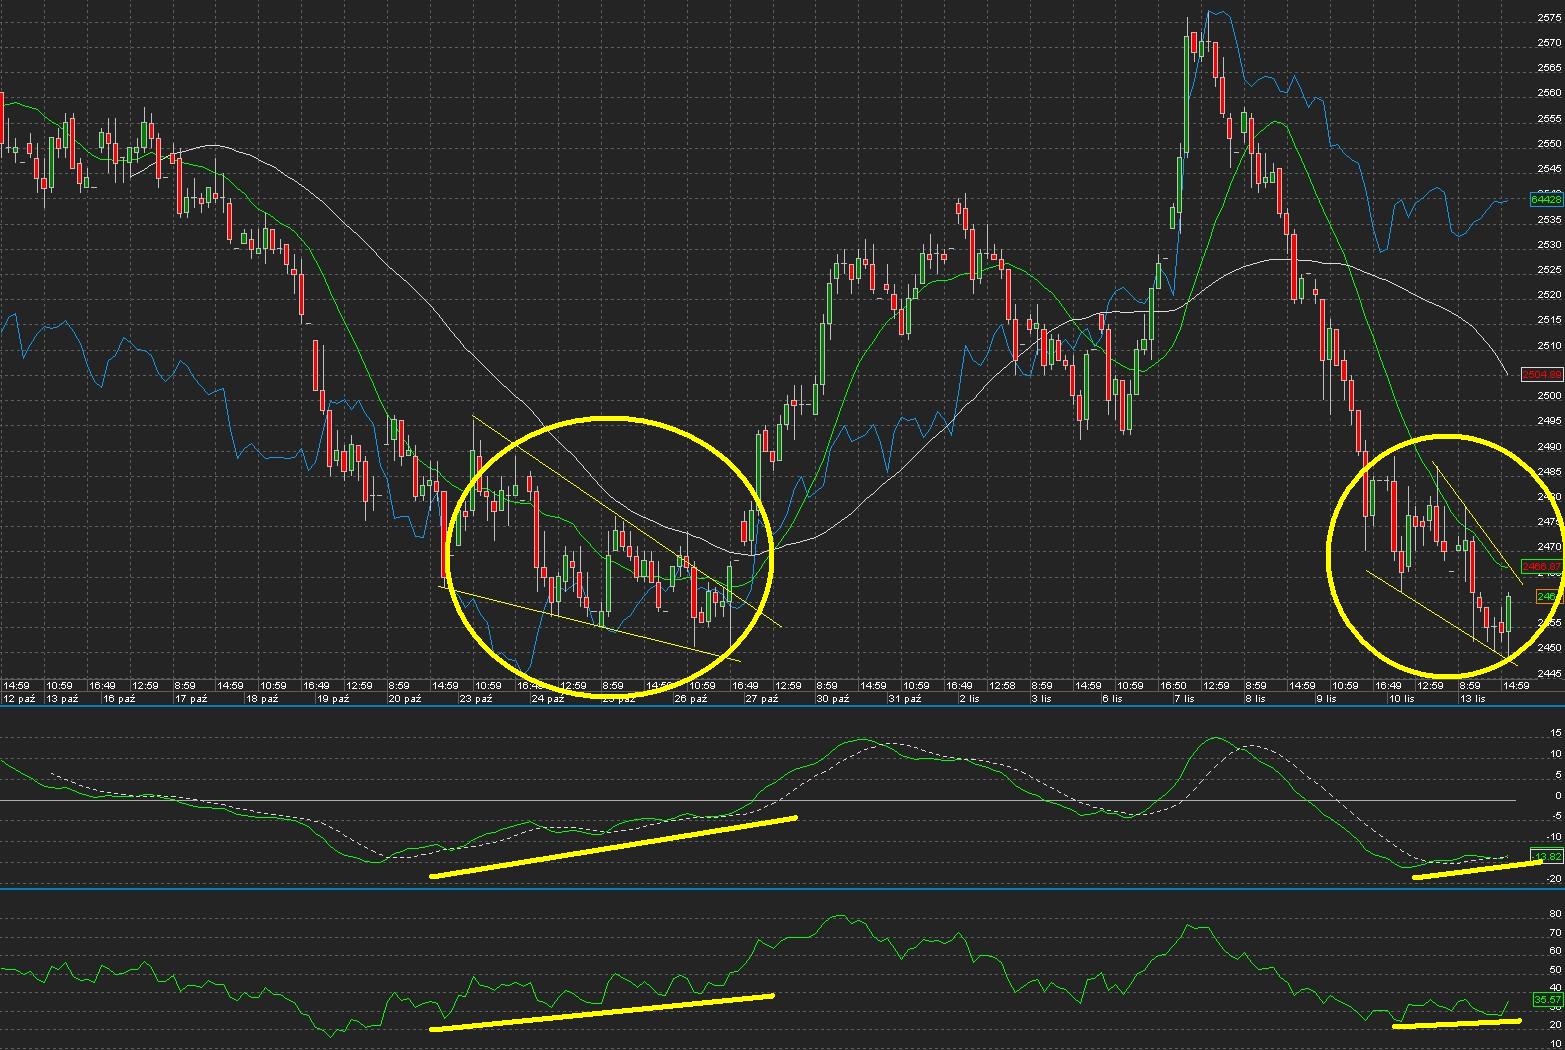Click the 2555 price axis label
The image size is (1565, 1050).
1549,118
